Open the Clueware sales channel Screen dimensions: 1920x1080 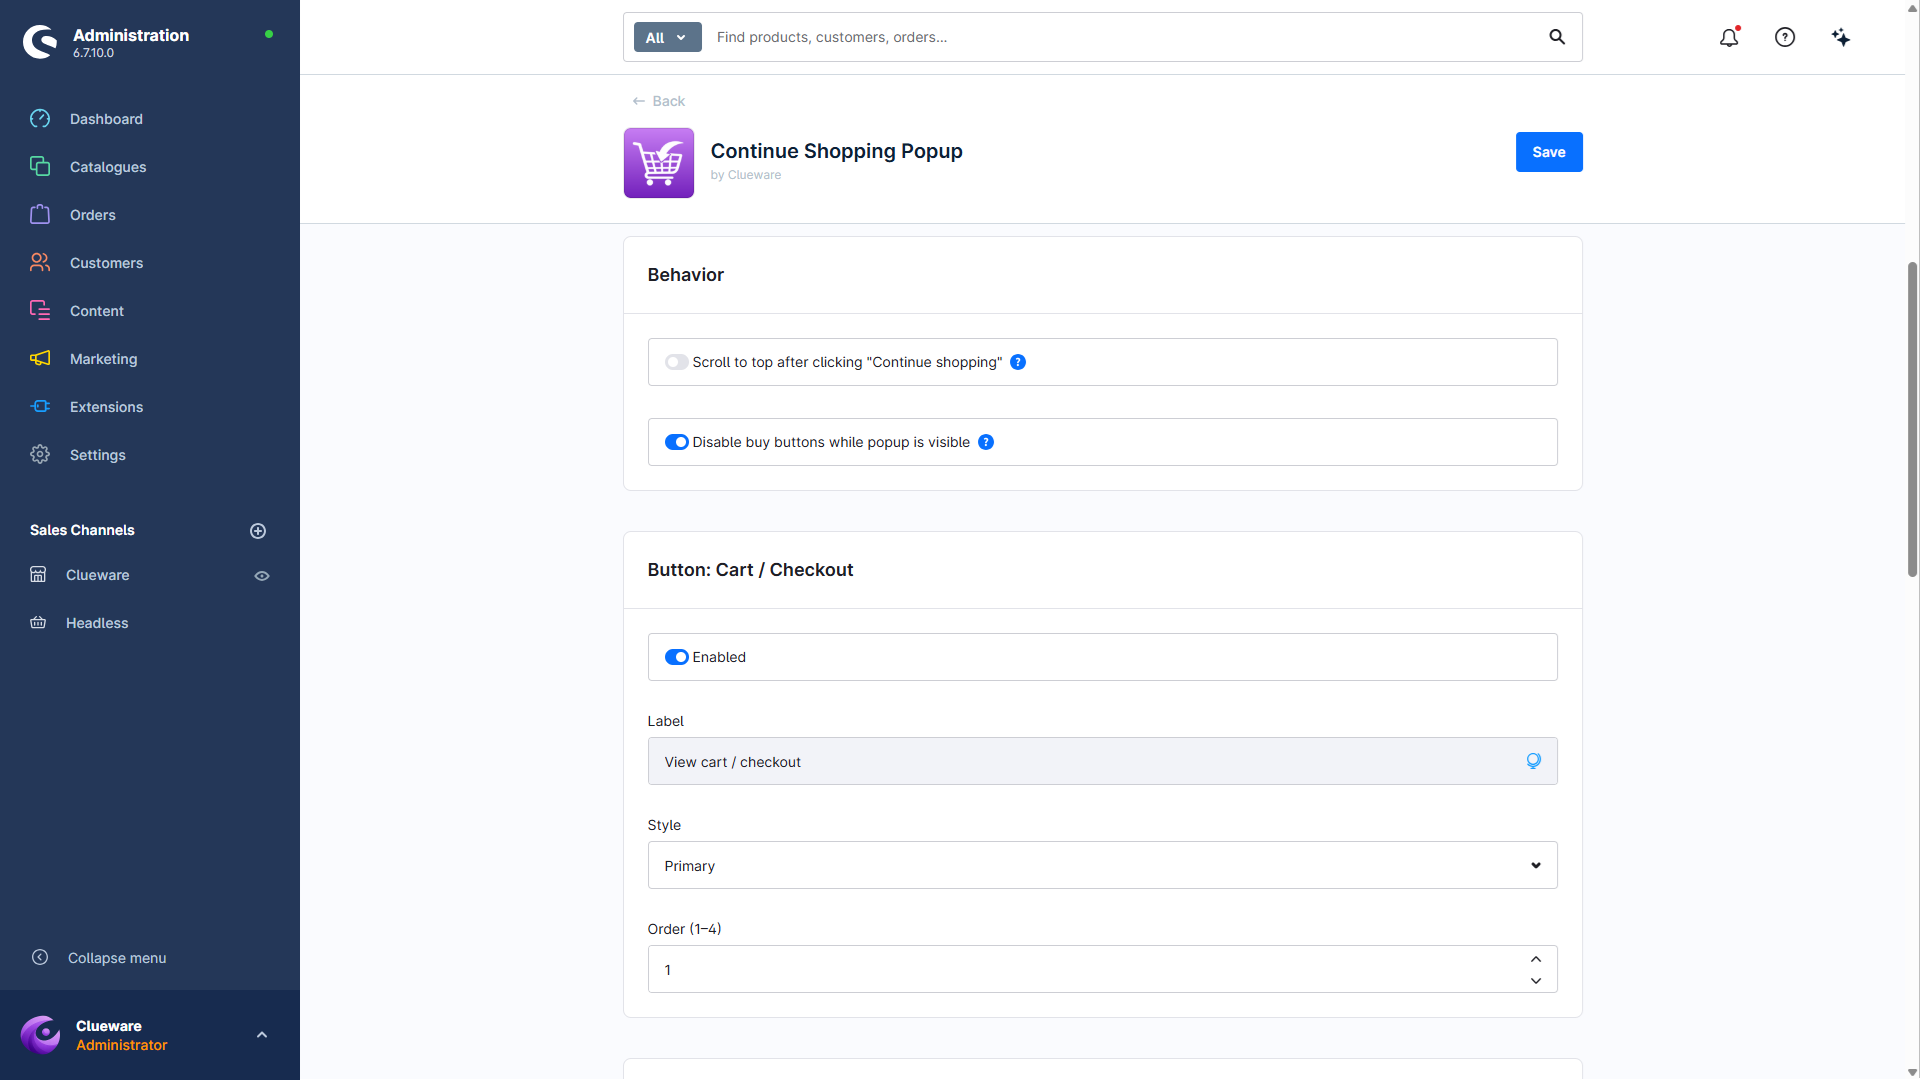(98, 575)
